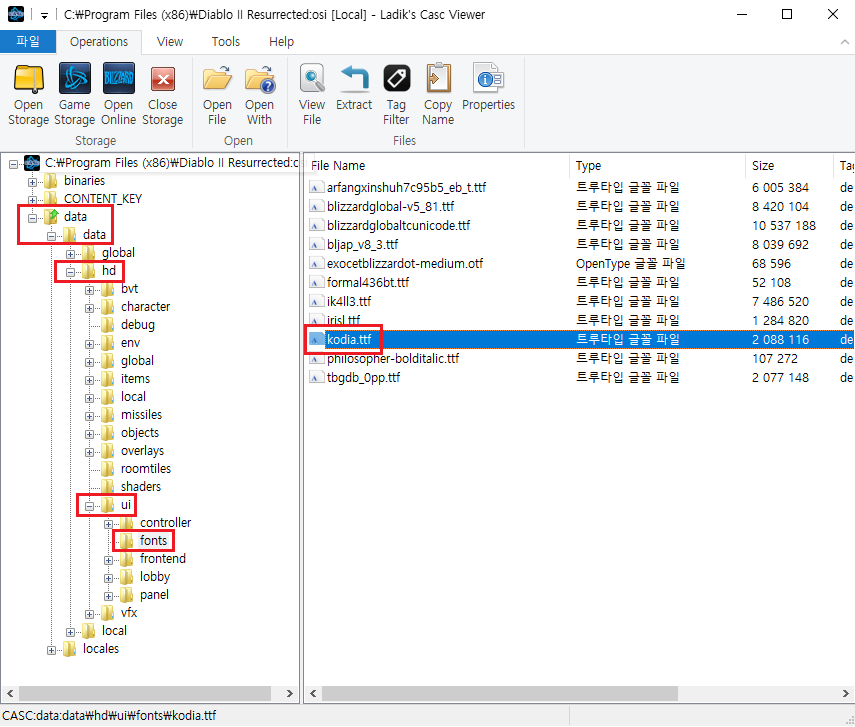This screenshot has width=855, height=727.
Task: Select the debug folder in tree
Action: [137, 325]
